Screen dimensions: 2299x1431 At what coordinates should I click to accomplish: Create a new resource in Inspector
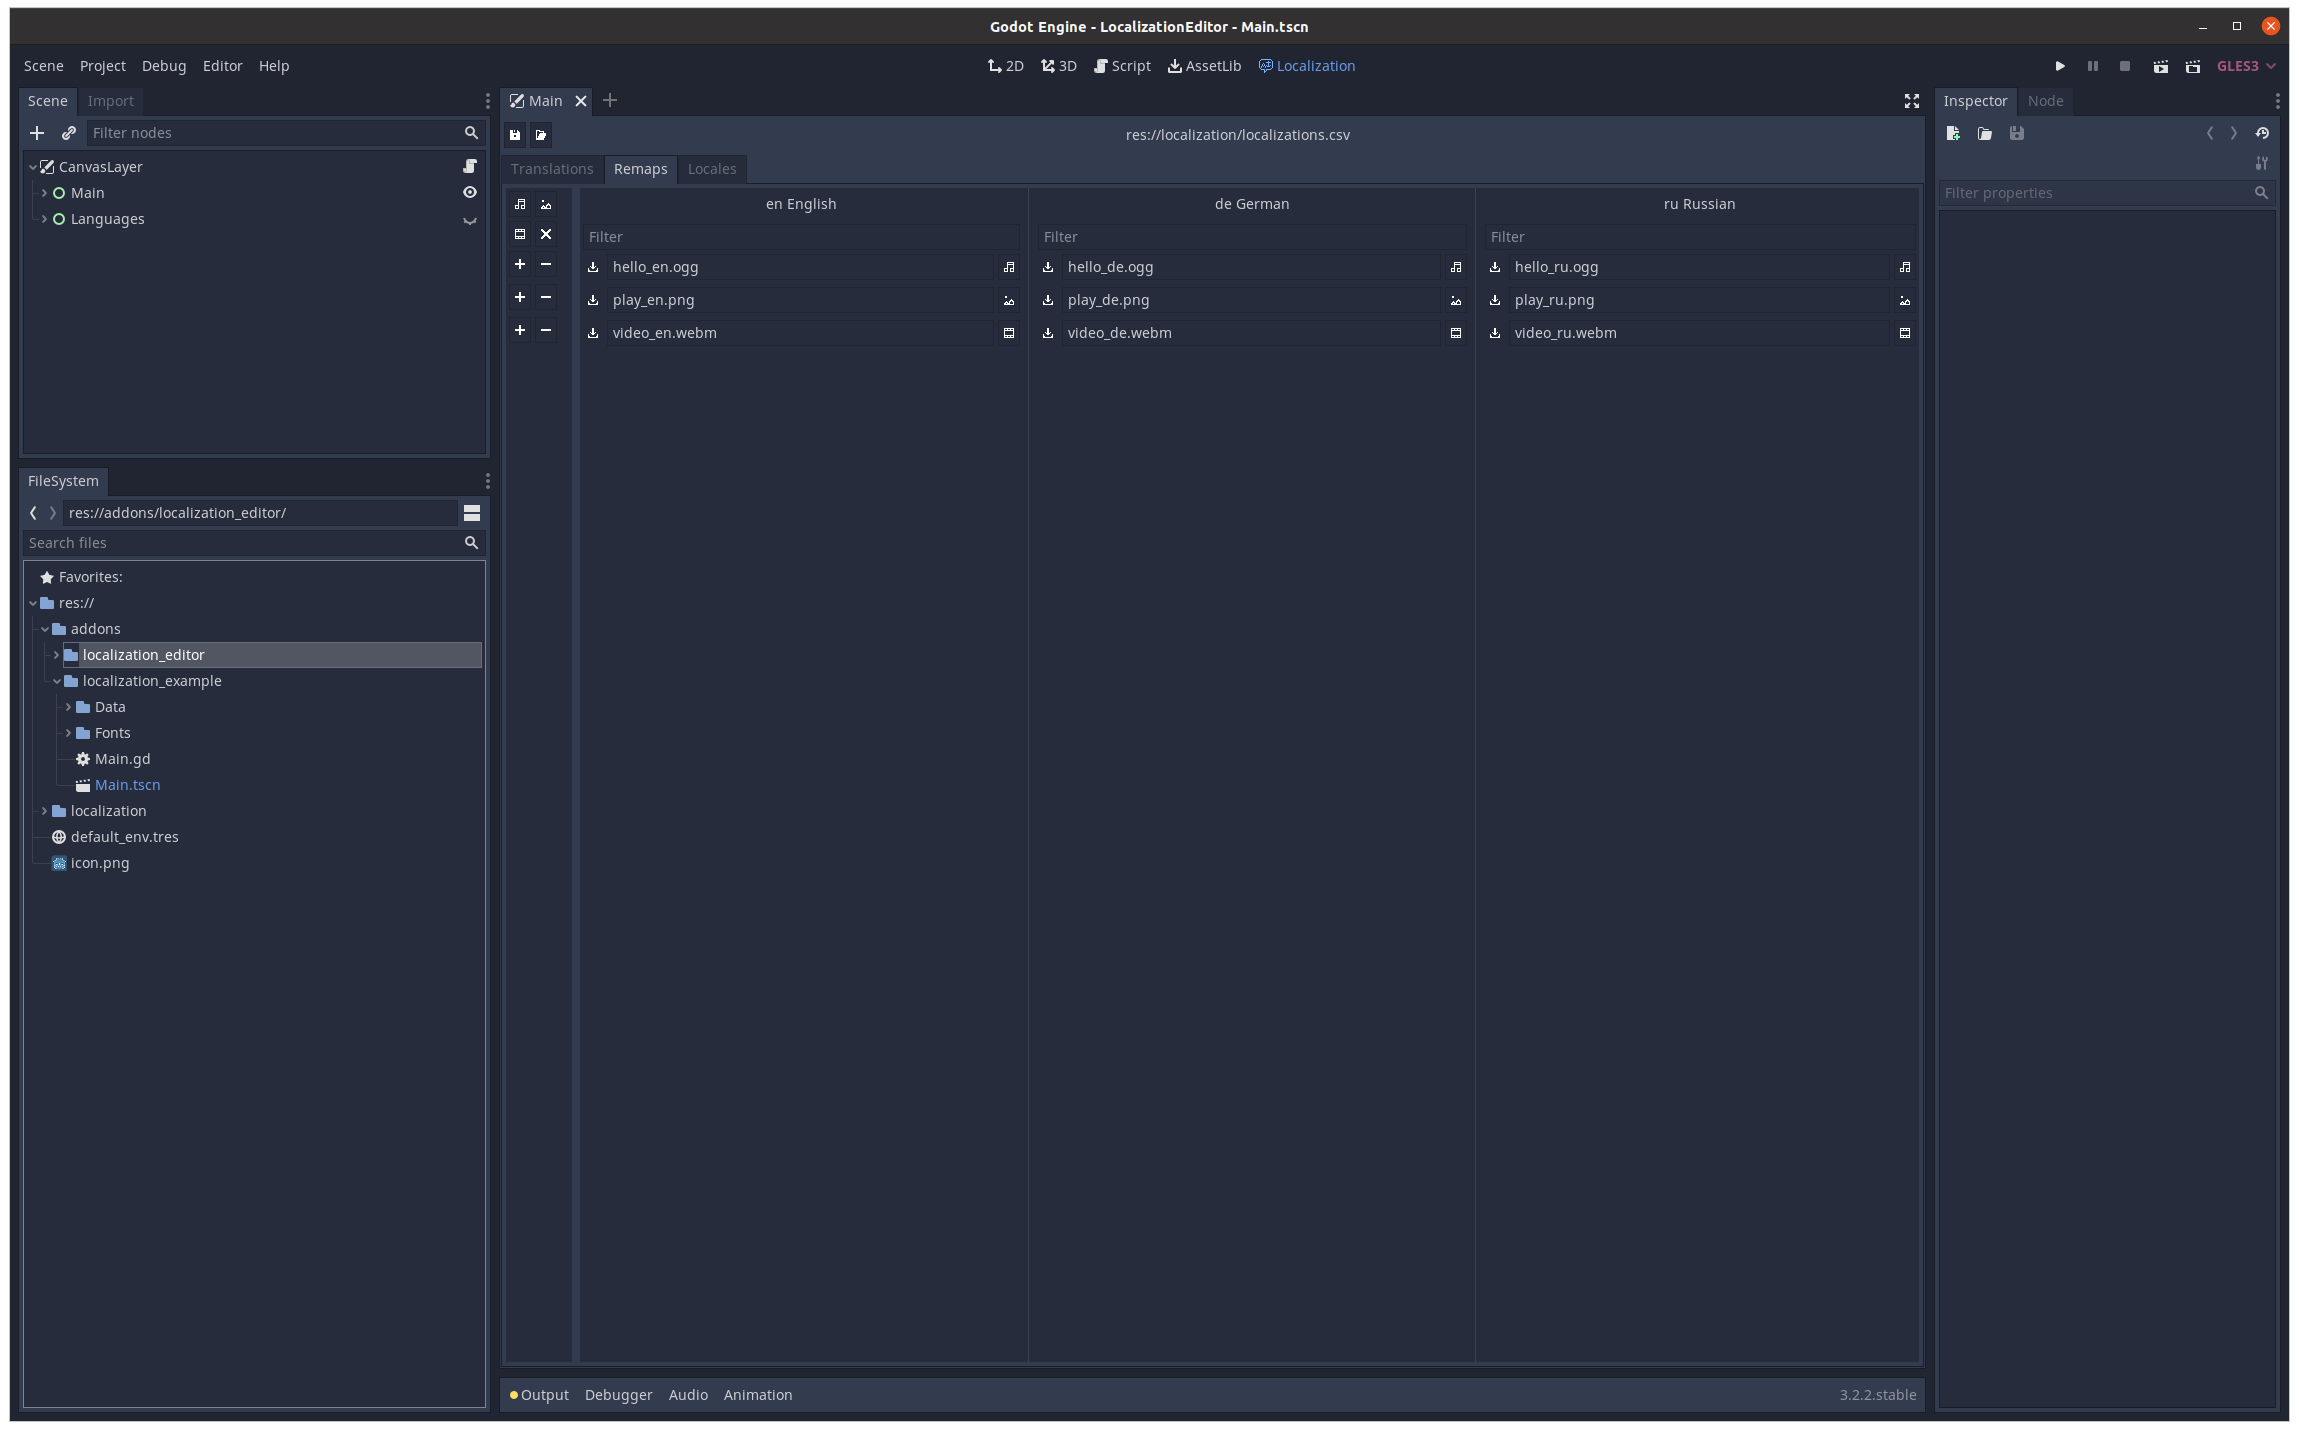1953,133
